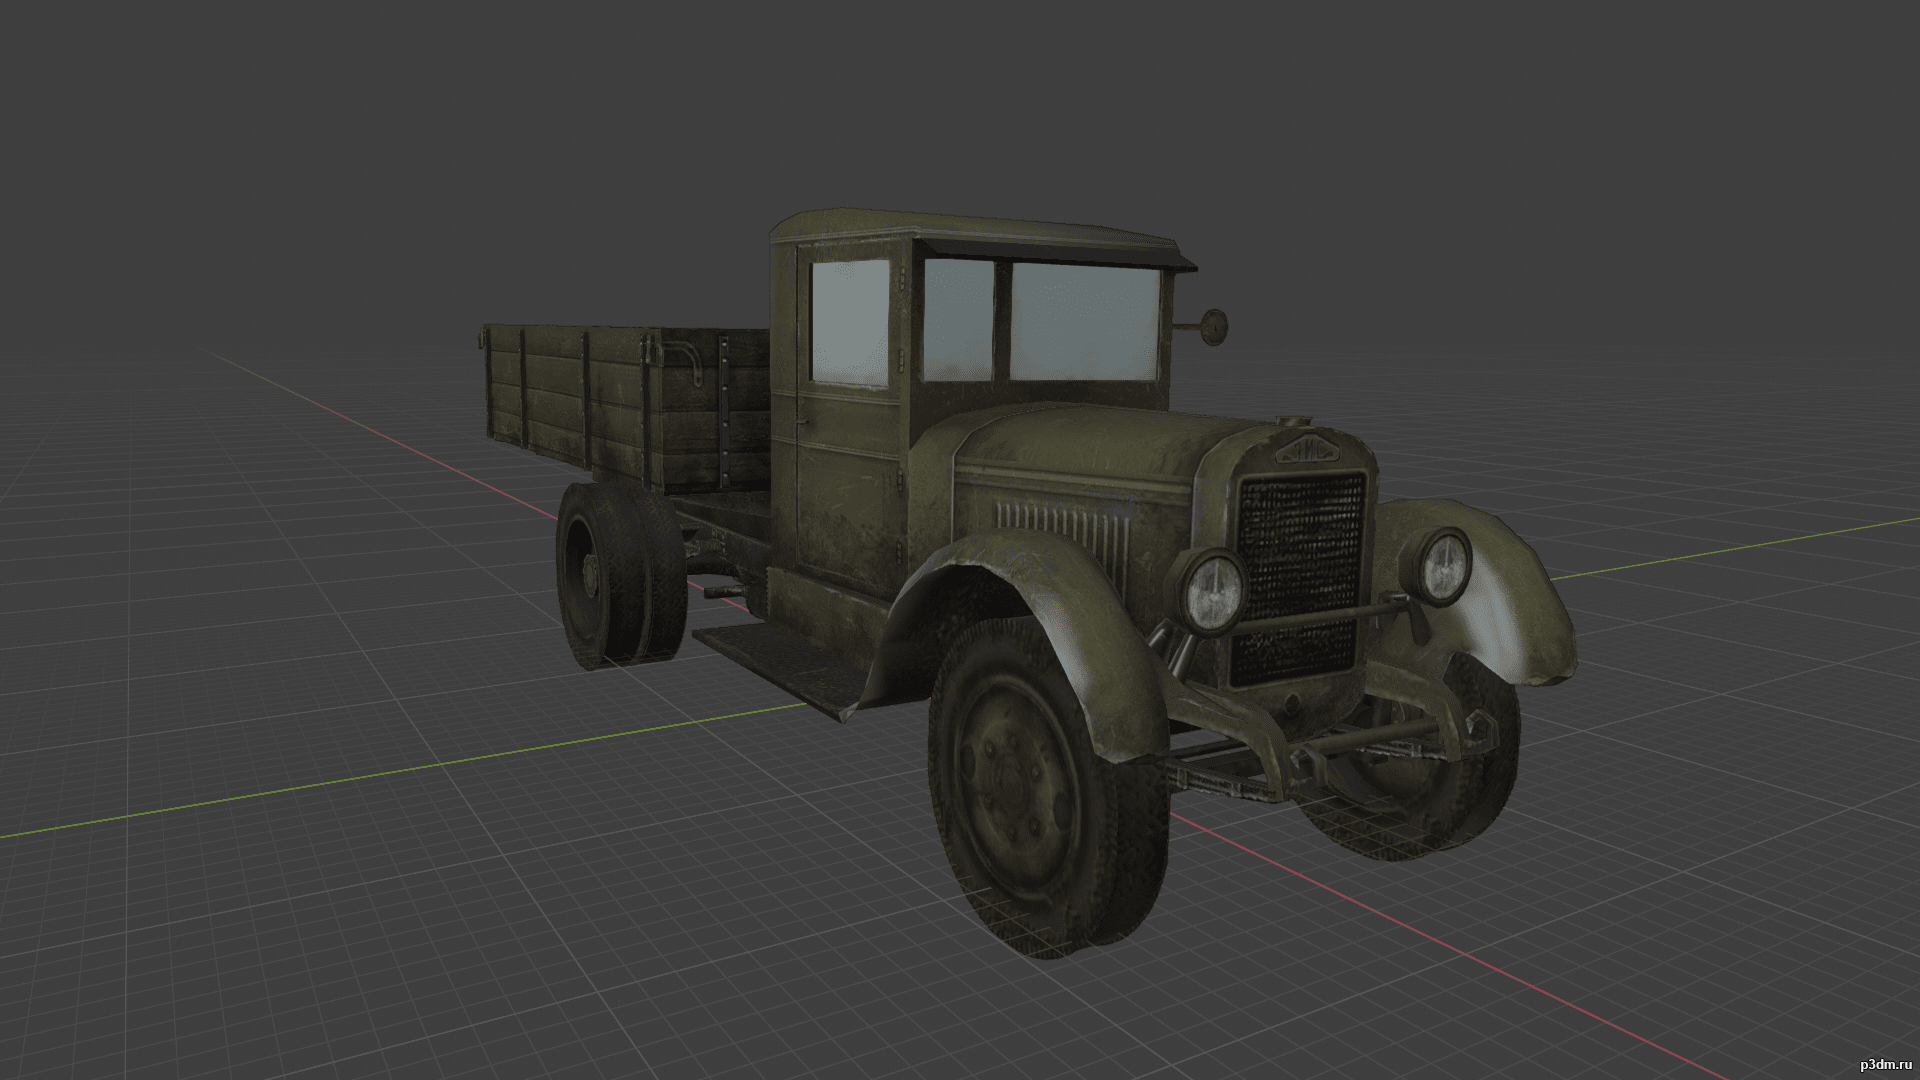Viewport: 1920px width, 1080px height.
Task: Click the right windshield pane
Action: coord(1085,321)
